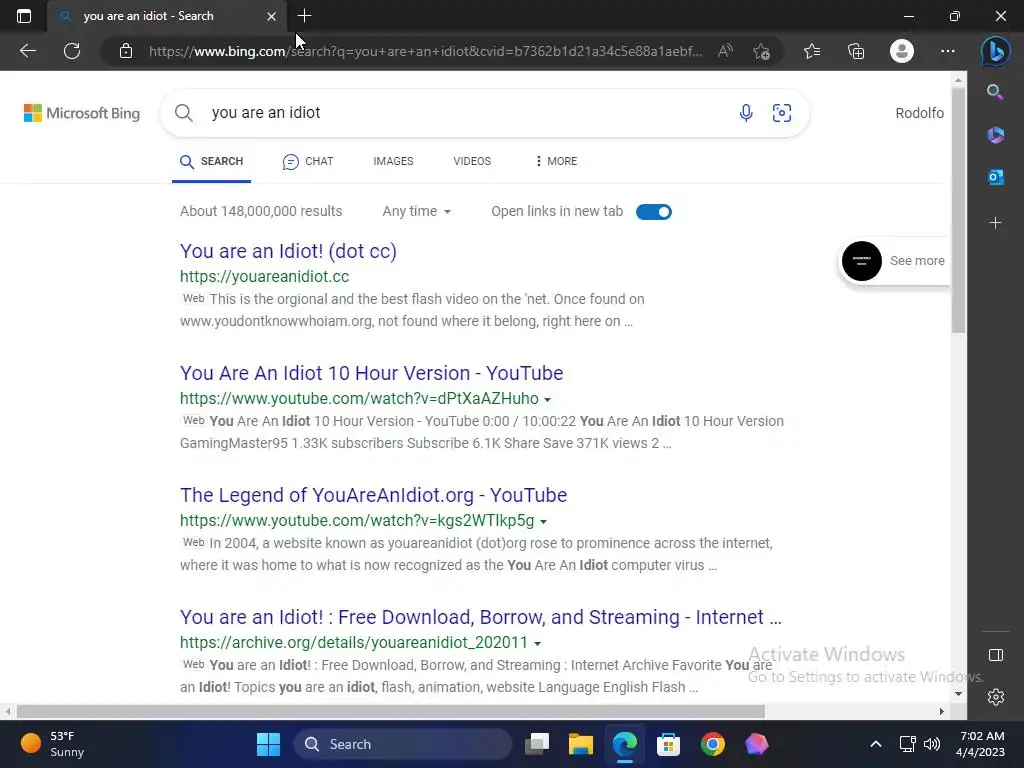Expand the Any time filter dropdown
Viewport: 1024px width, 768px height.
(x=417, y=212)
